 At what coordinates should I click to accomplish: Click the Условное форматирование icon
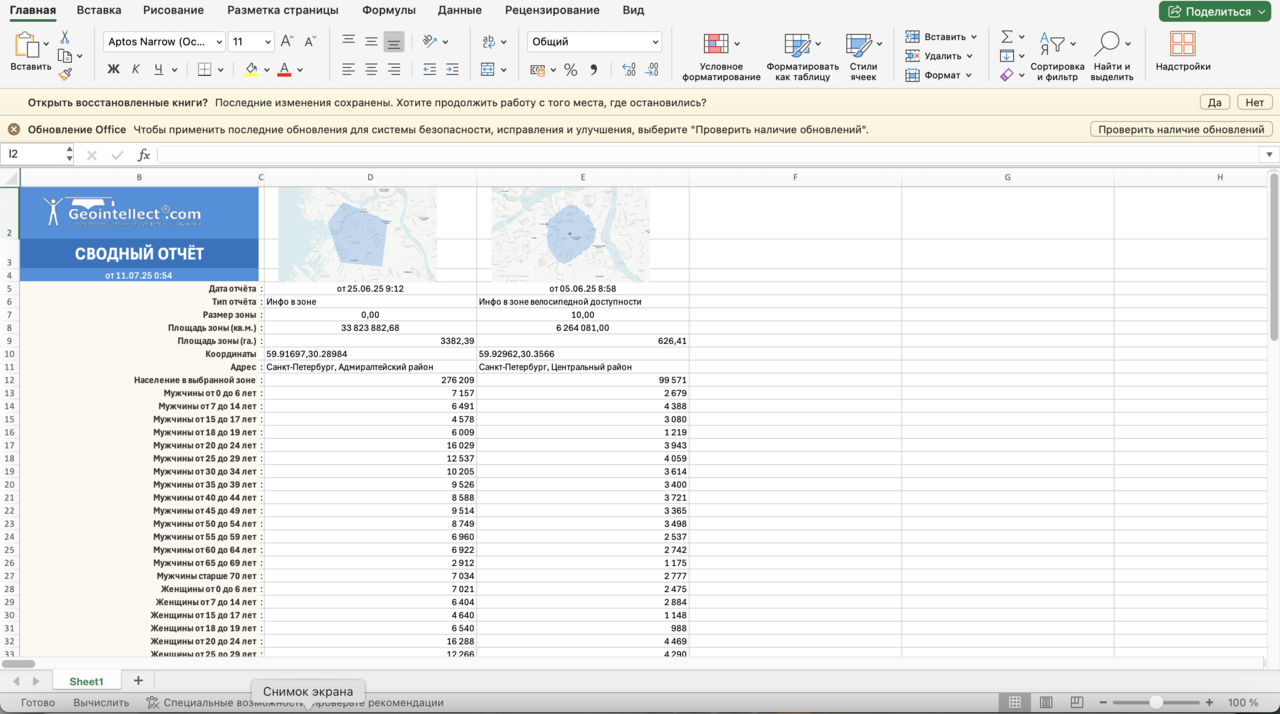click(x=716, y=44)
